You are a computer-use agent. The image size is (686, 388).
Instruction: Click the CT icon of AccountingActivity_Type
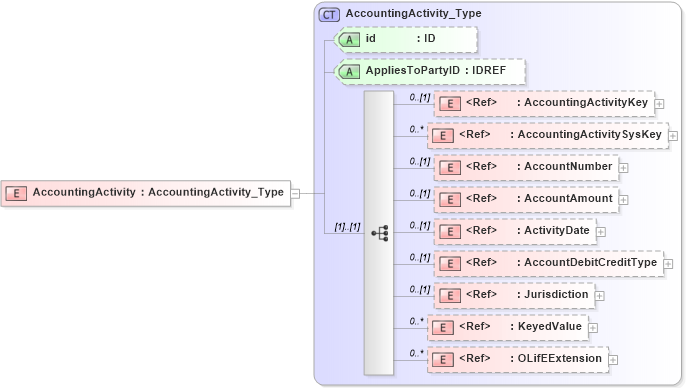tap(329, 15)
